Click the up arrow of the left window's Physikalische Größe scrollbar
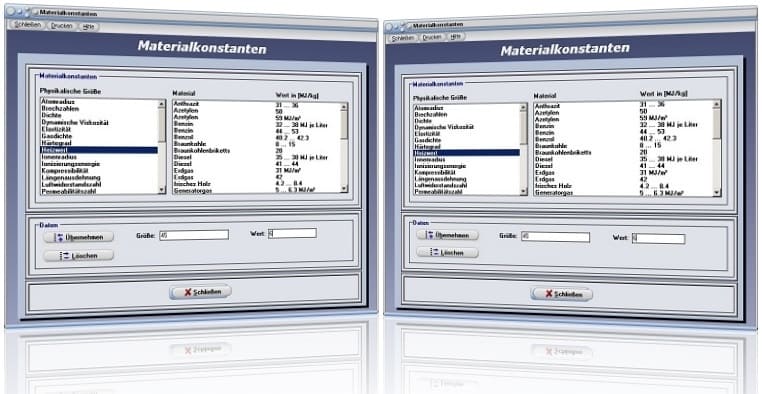The image size is (762, 394). tap(162, 103)
